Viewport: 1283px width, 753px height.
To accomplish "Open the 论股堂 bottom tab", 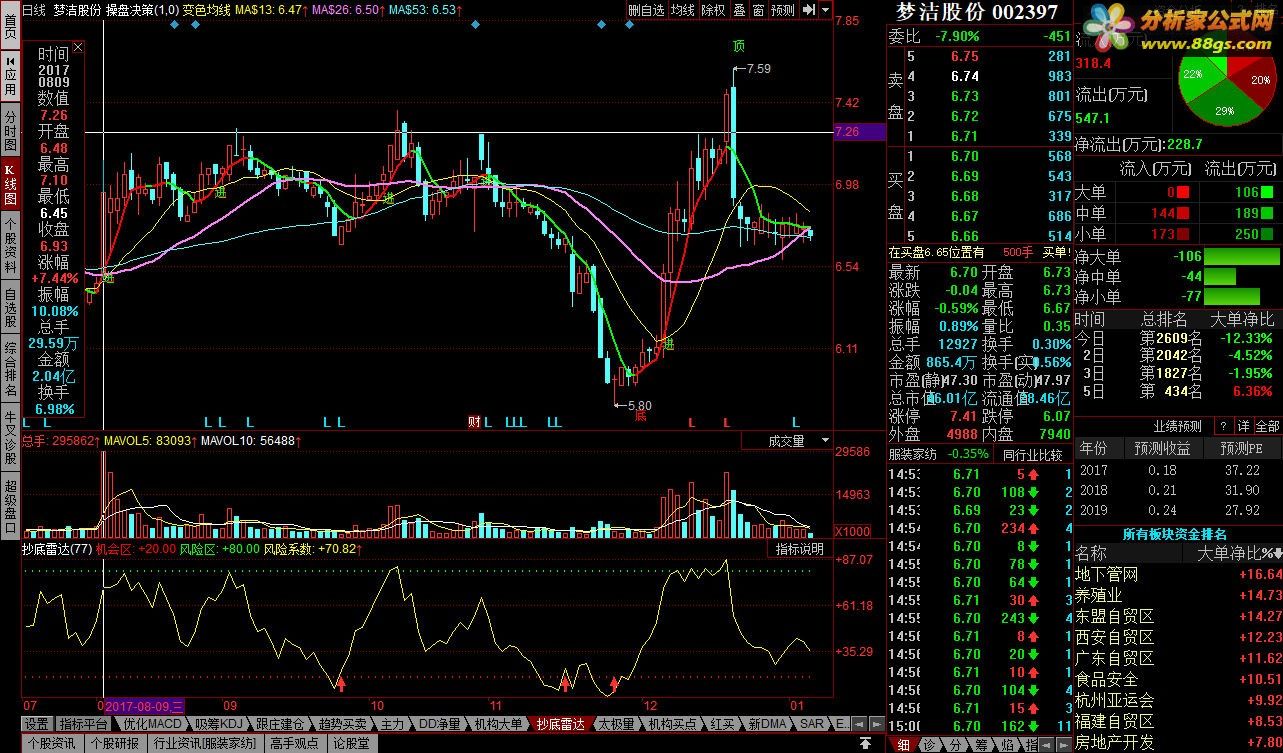I will (x=351, y=743).
